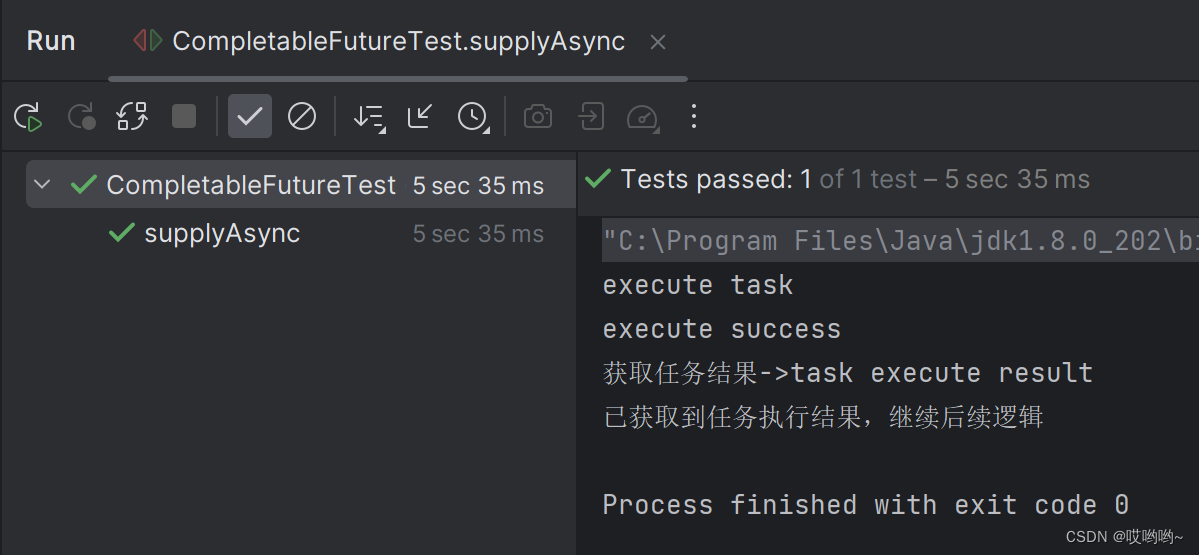Close the CompletableFutureTest.supplyAsync tab
The height and width of the screenshot is (555, 1199).
[x=657, y=42]
